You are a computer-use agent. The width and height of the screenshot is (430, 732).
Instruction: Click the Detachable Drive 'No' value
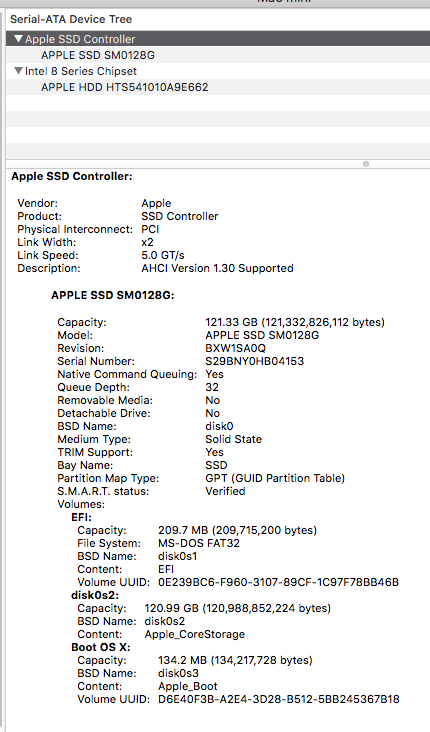[212, 414]
